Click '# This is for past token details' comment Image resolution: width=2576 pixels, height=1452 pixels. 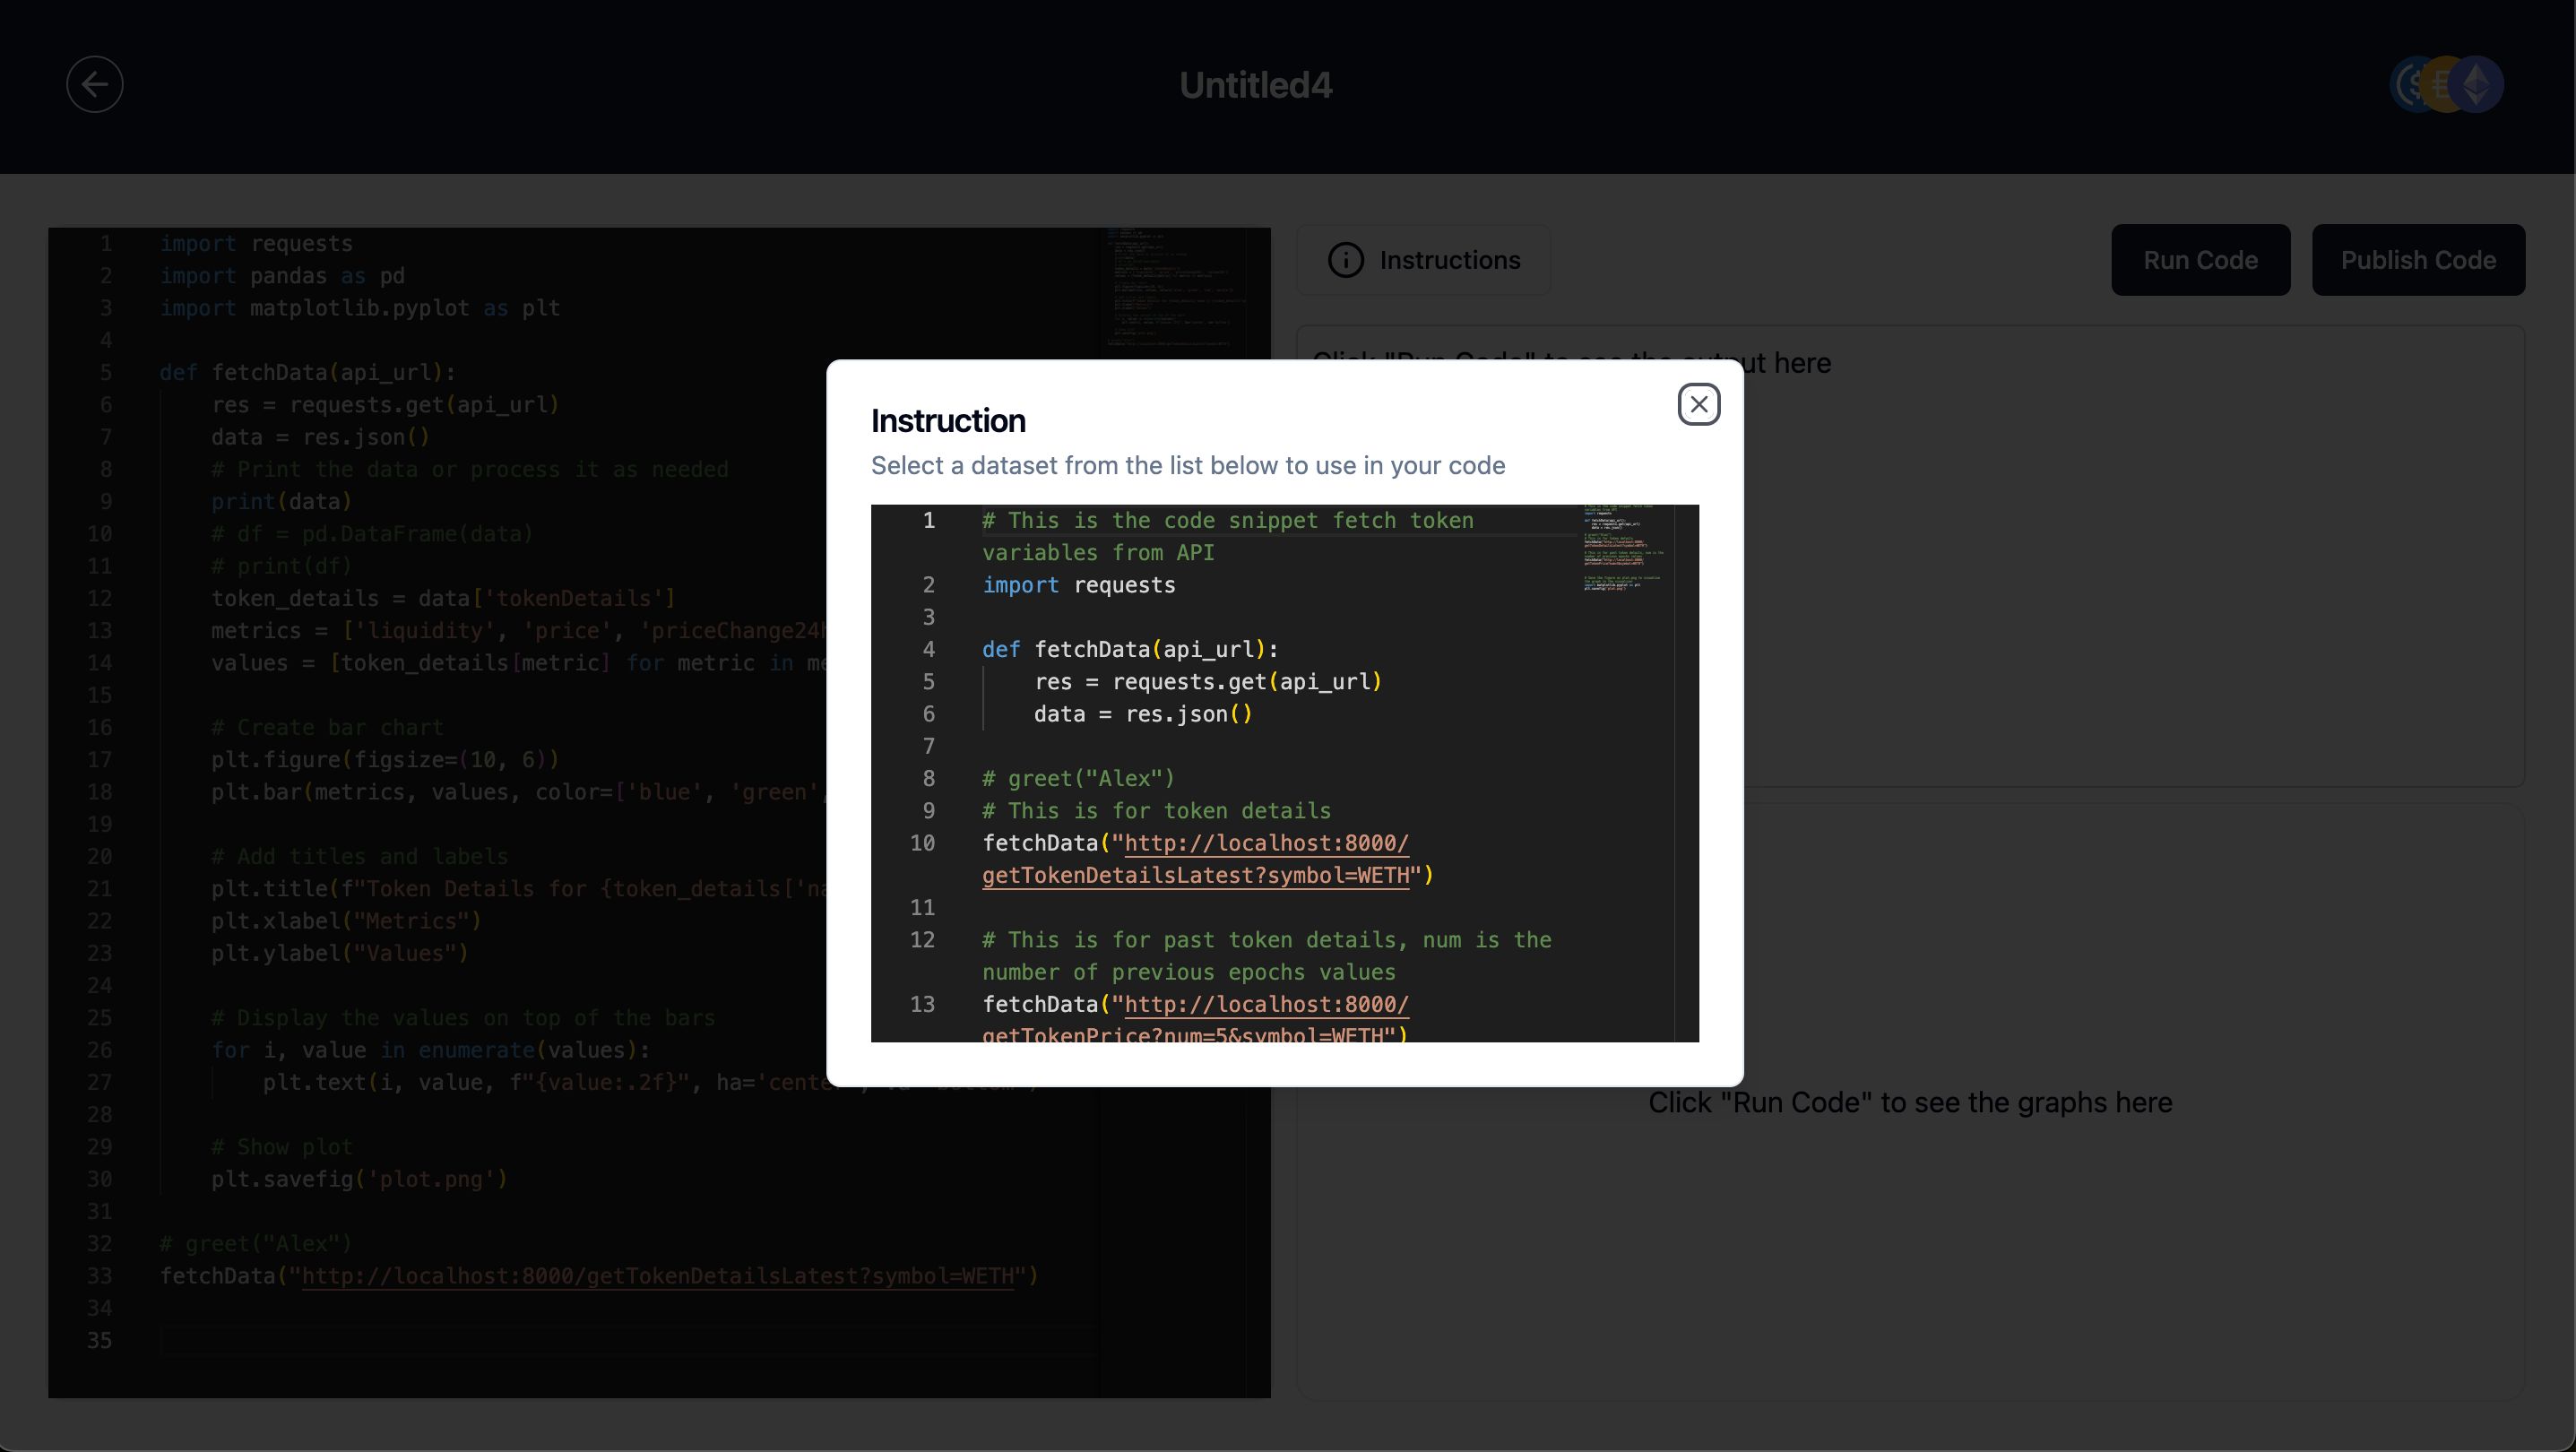[x=1266, y=956]
